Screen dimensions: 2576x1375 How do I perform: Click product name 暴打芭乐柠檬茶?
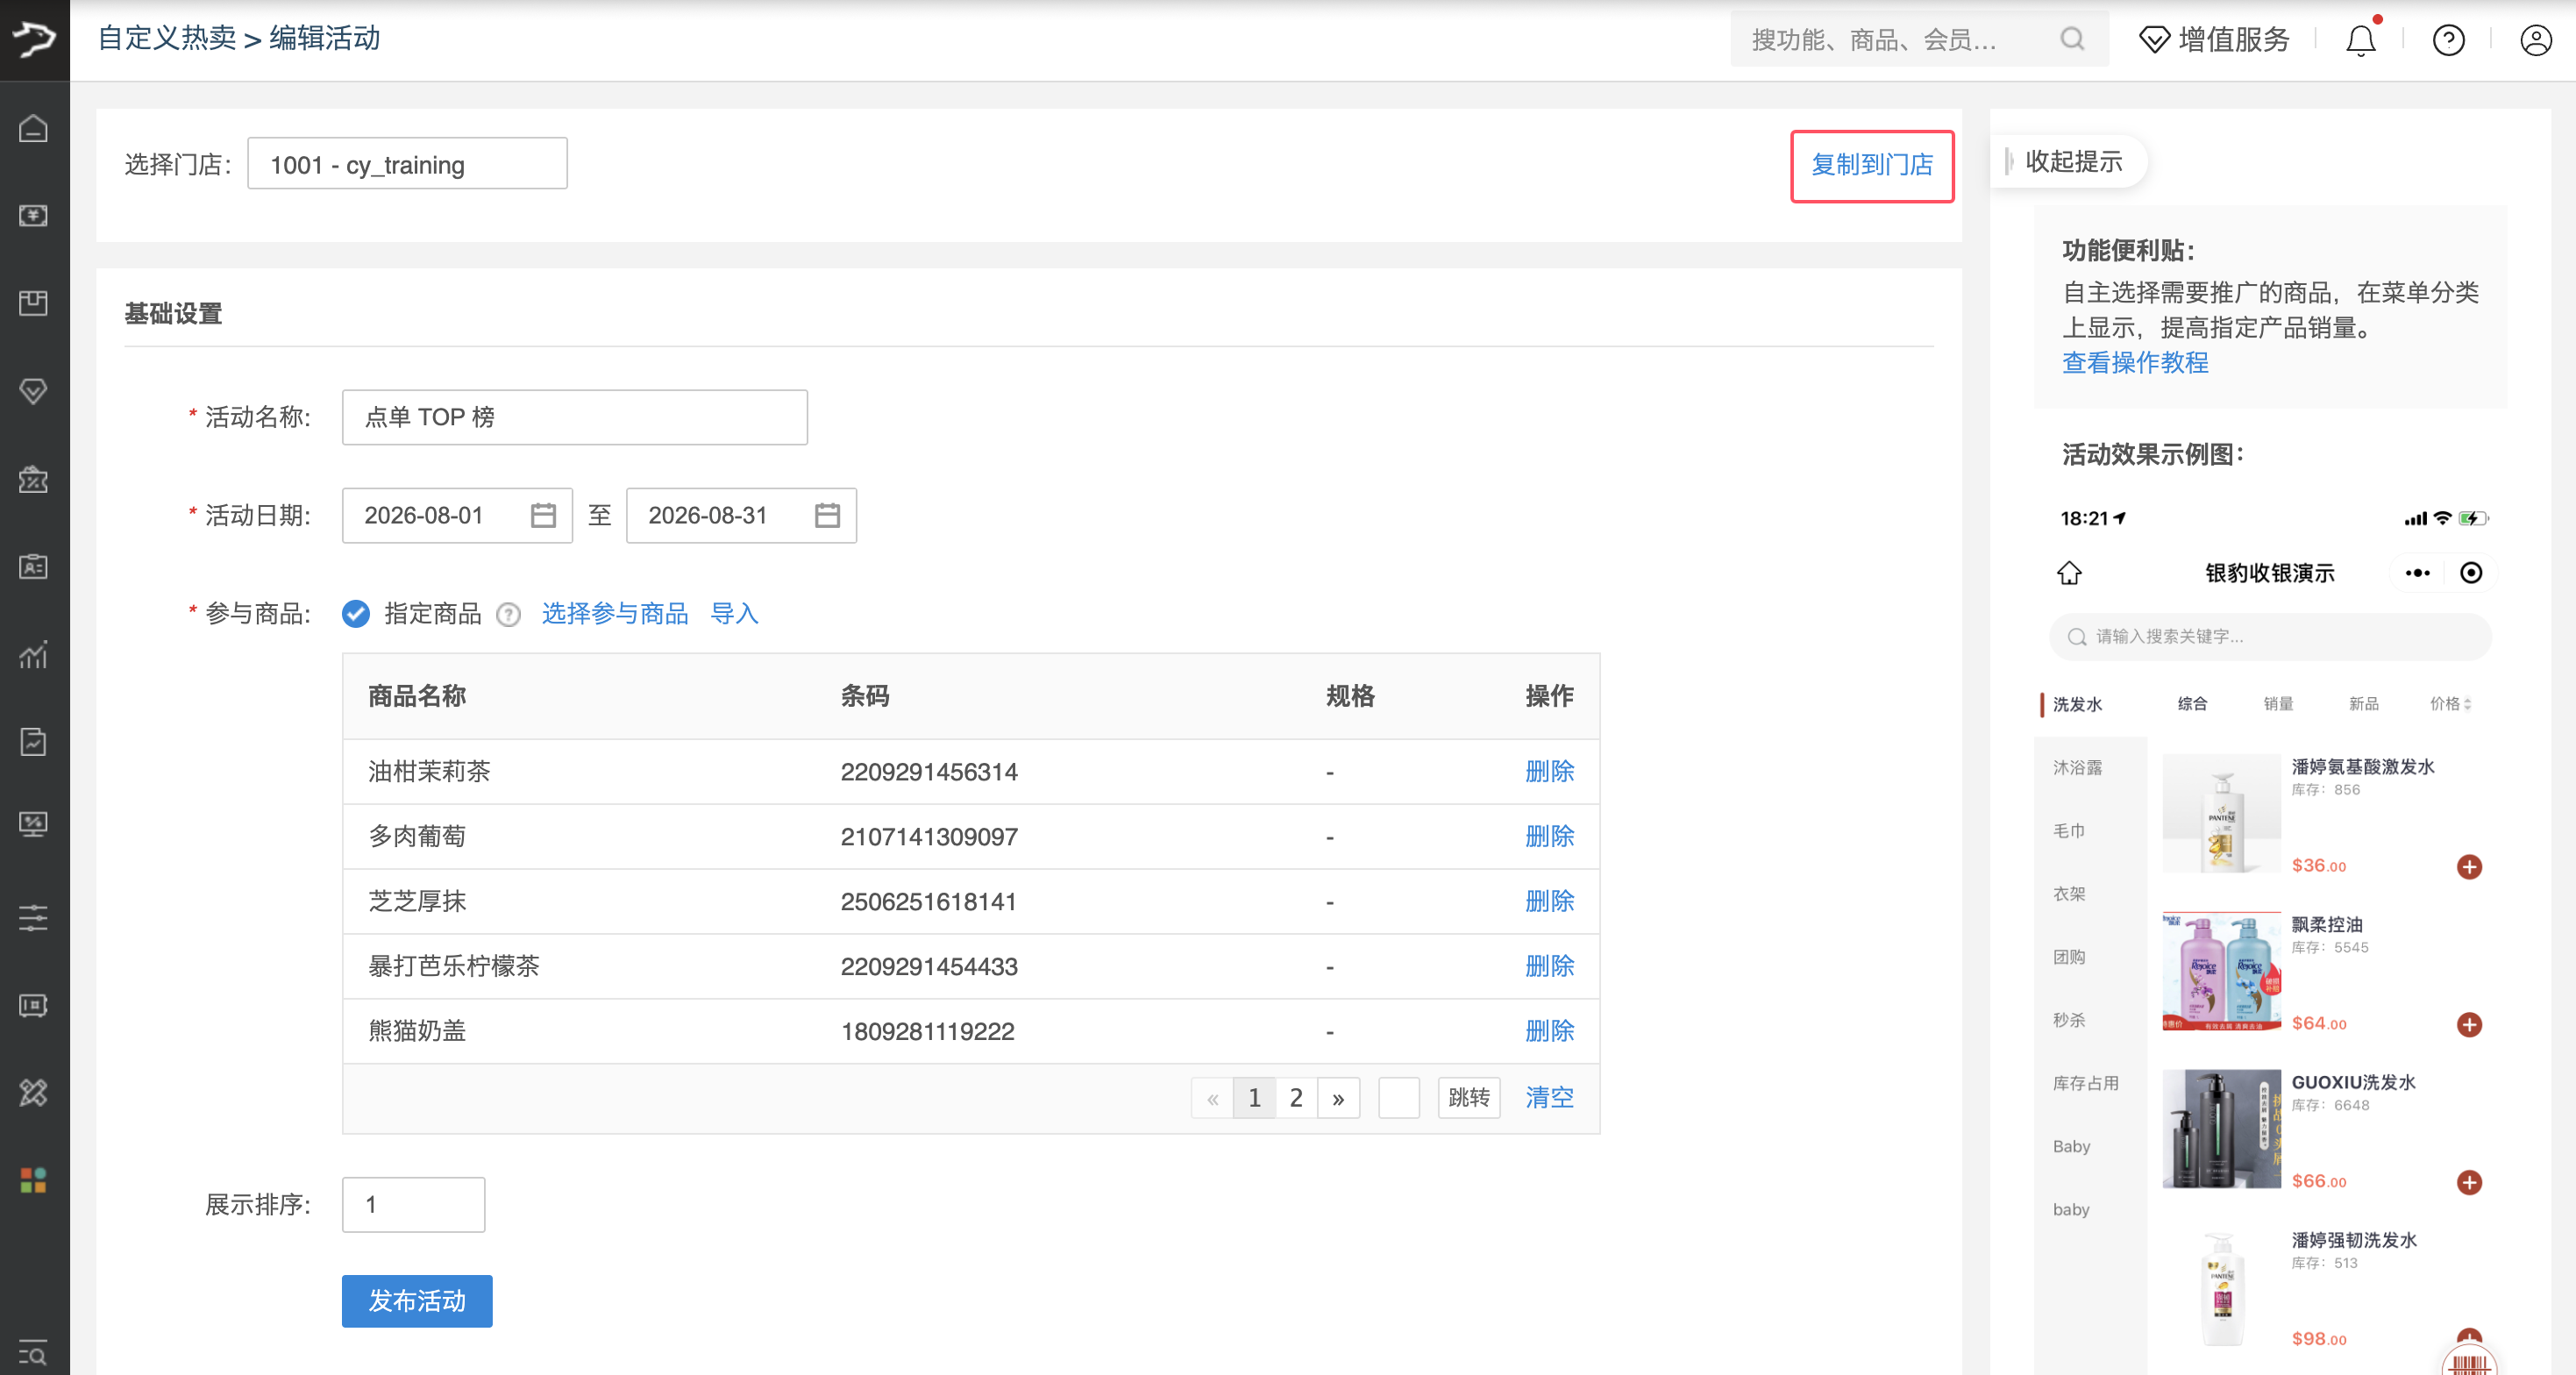(453, 967)
